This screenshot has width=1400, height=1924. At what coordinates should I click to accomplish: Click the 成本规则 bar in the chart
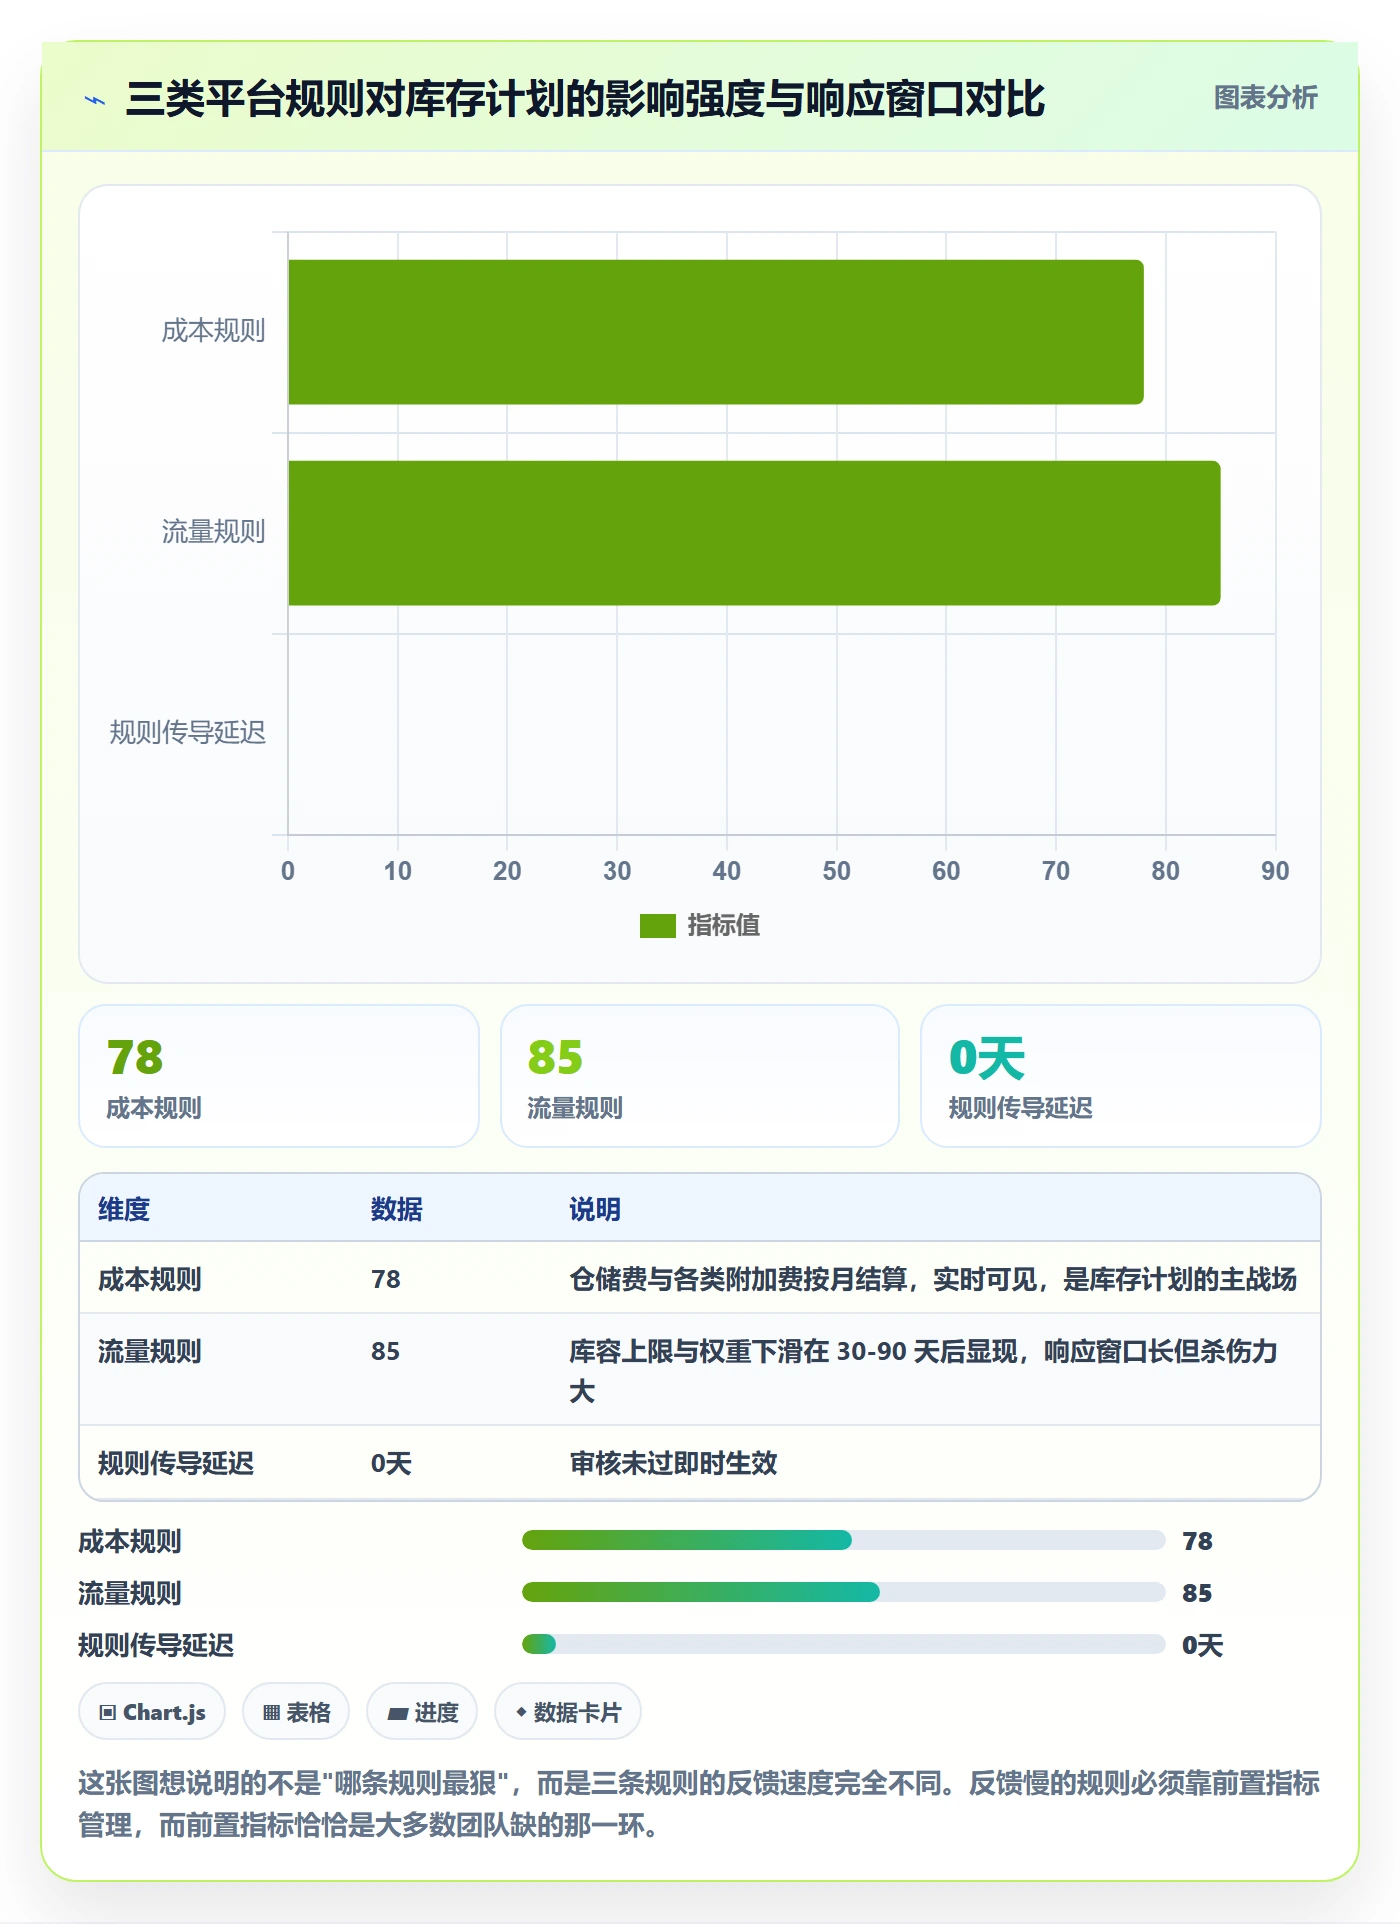[x=715, y=332]
